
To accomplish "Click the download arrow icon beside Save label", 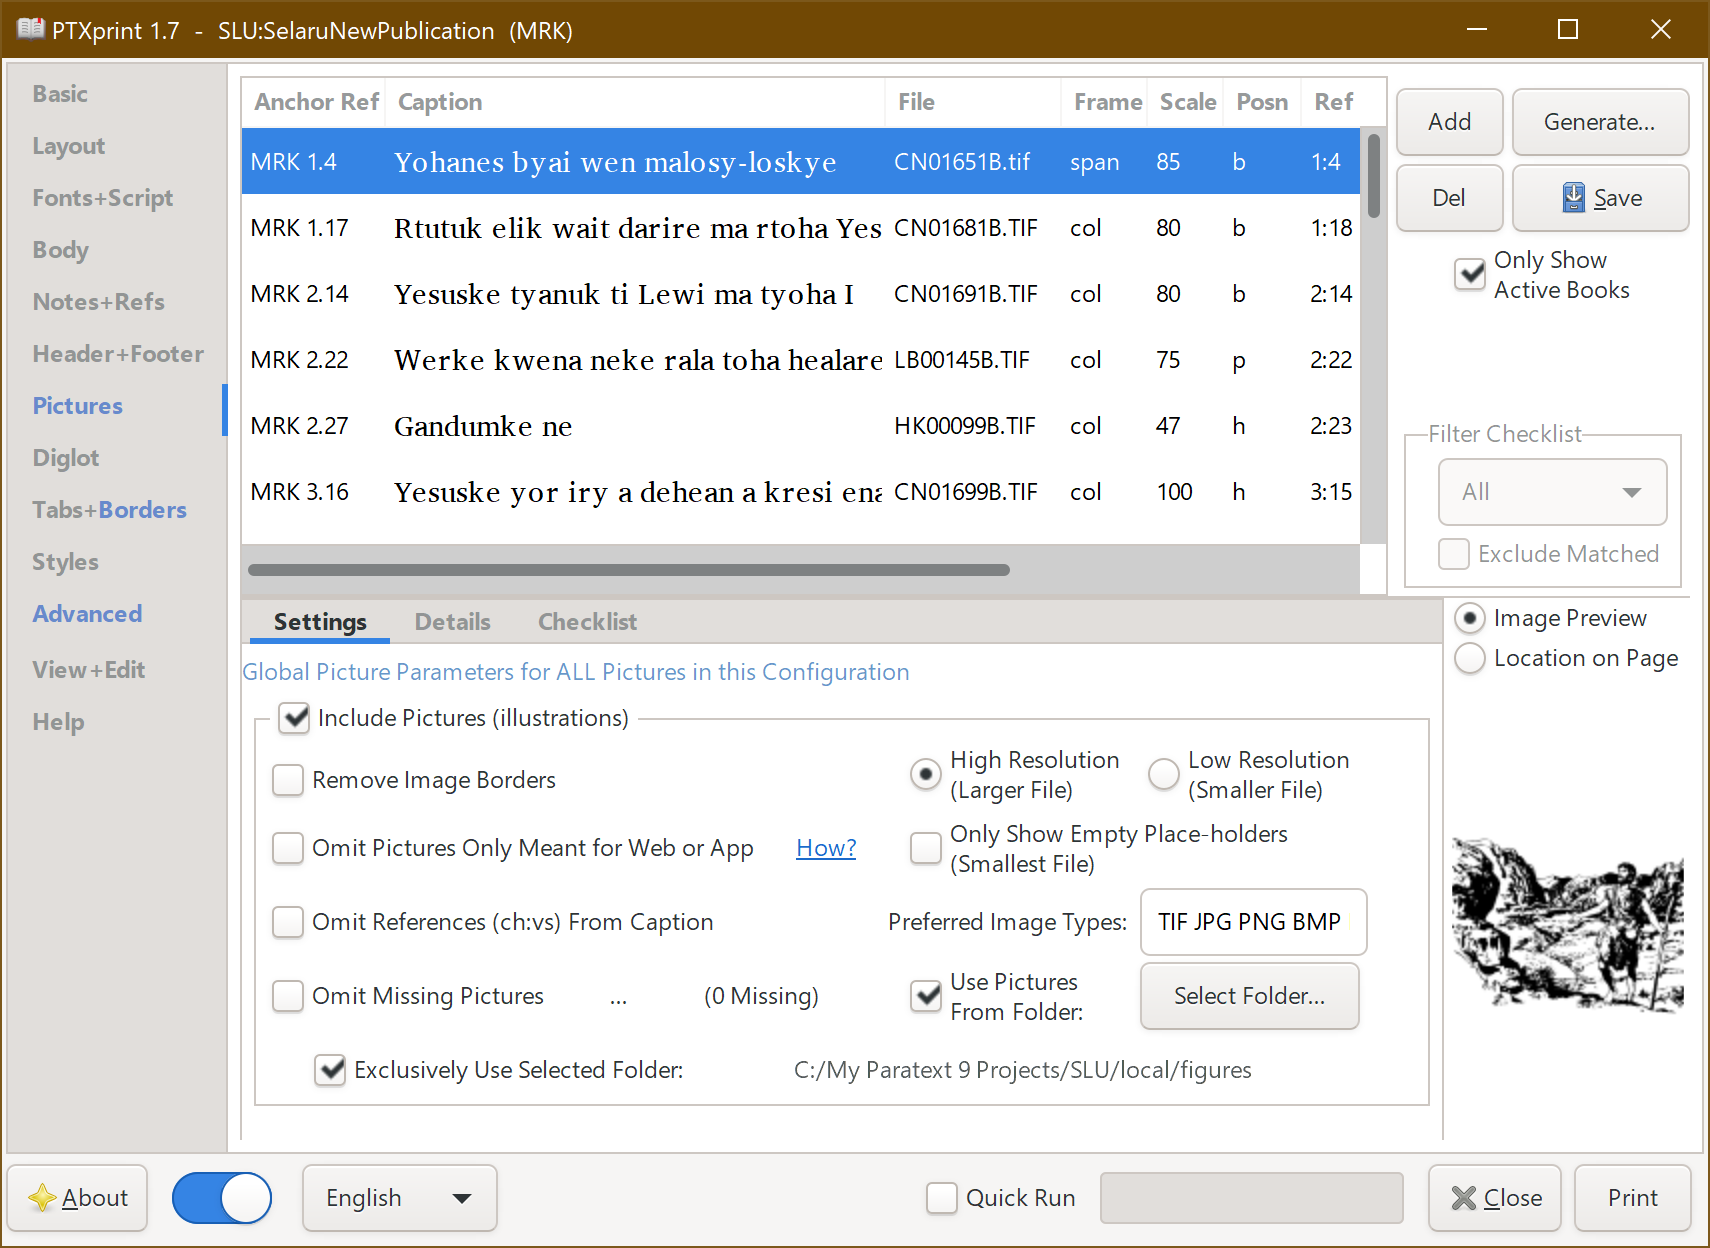I will tap(1574, 198).
